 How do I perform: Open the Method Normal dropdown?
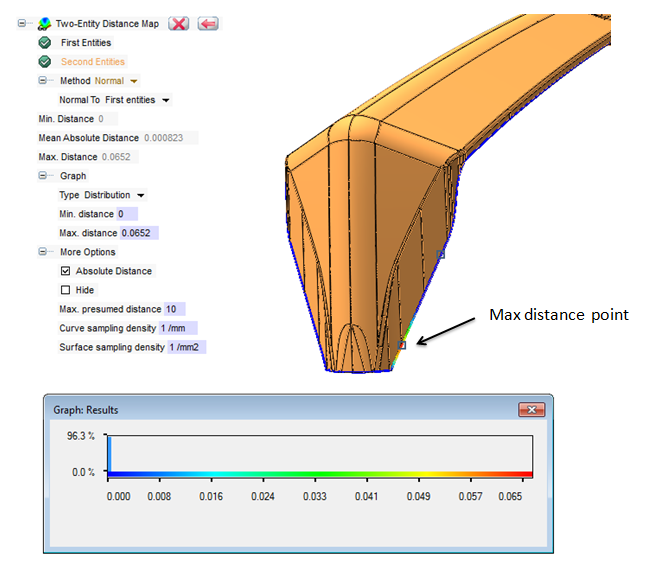[x=134, y=81]
